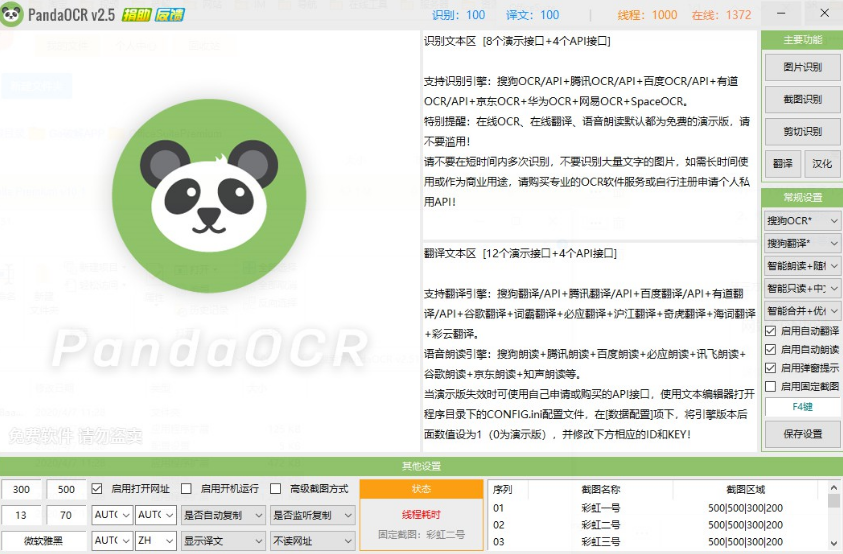Toggle 启用打开网址 checkbox
Image resolution: width=843 pixels, height=554 pixels.
click(97, 488)
